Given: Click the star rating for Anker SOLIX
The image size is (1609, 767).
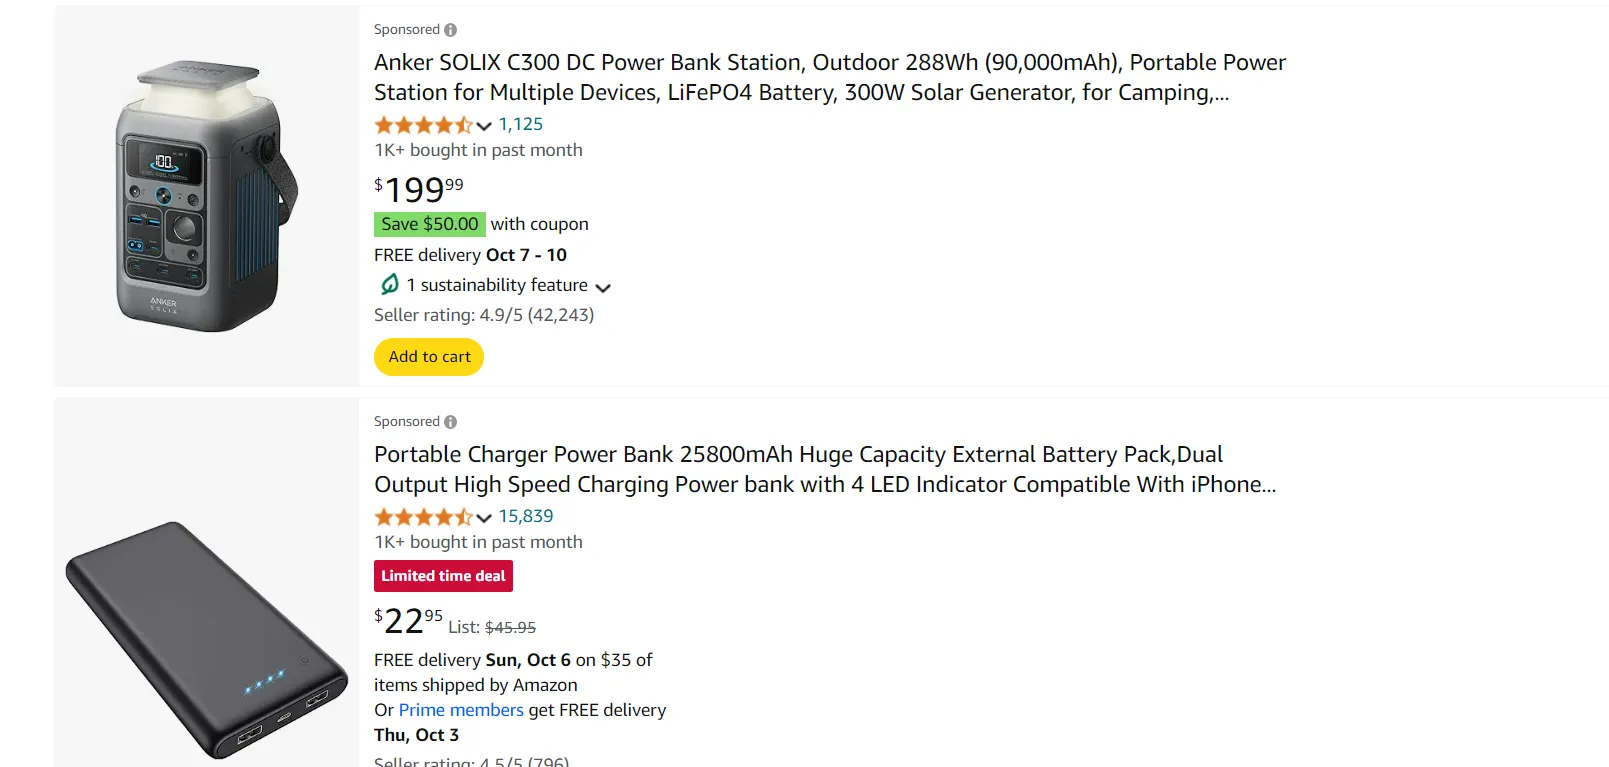Looking at the screenshot, I should [x=423, y=124].
